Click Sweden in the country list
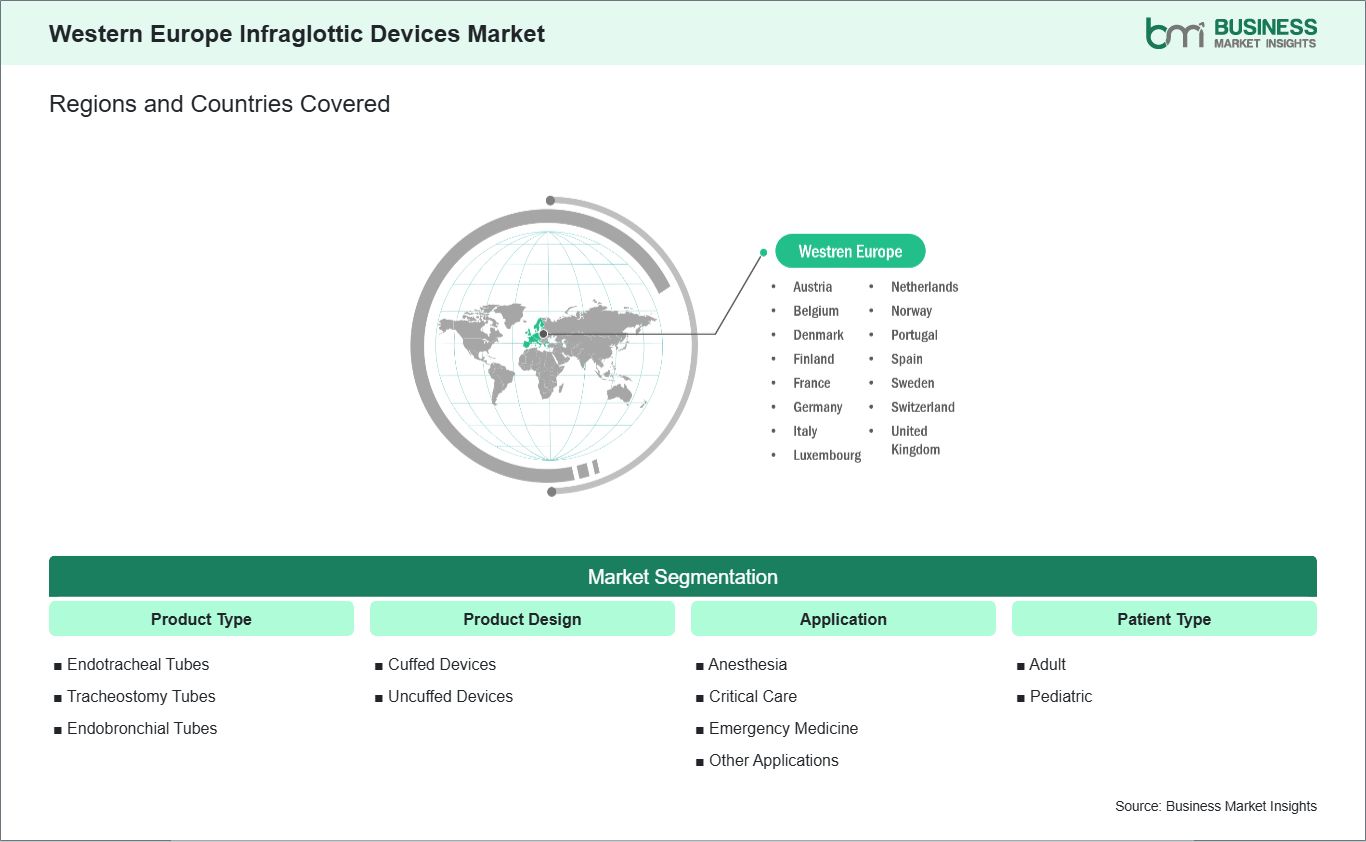 click(912, 383)
